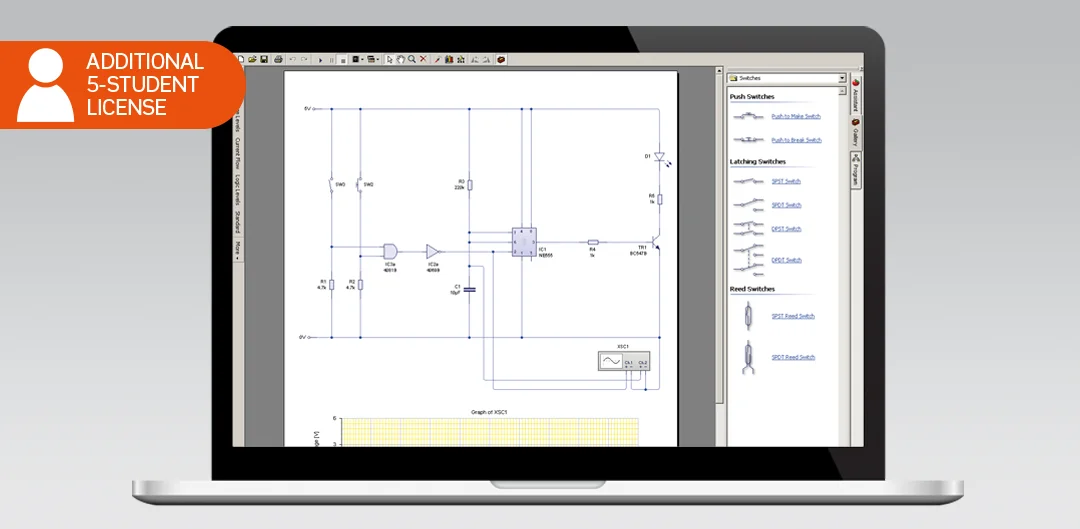Start the simulation with the Run button
The height and width of the screenshot is (529, 1080).
point(321,60)
